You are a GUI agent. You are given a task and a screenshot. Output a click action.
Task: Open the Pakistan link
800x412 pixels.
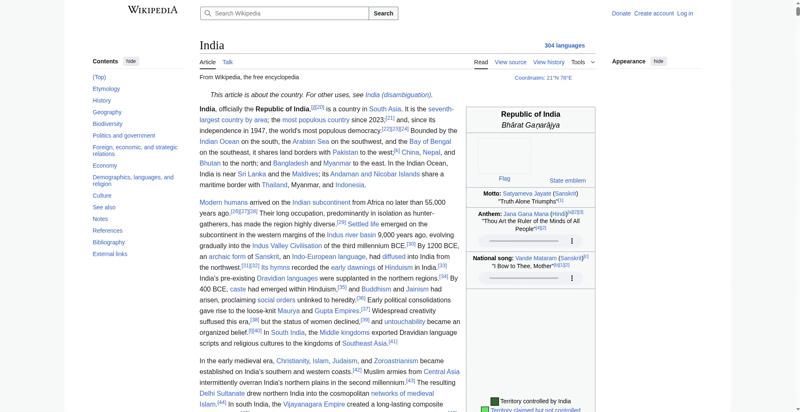click(x=345, y=152)
